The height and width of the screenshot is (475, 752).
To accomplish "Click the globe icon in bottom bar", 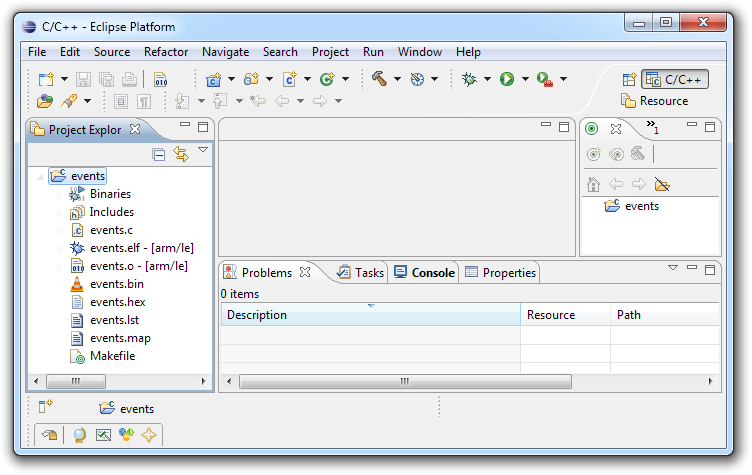I will coord(80,435).
